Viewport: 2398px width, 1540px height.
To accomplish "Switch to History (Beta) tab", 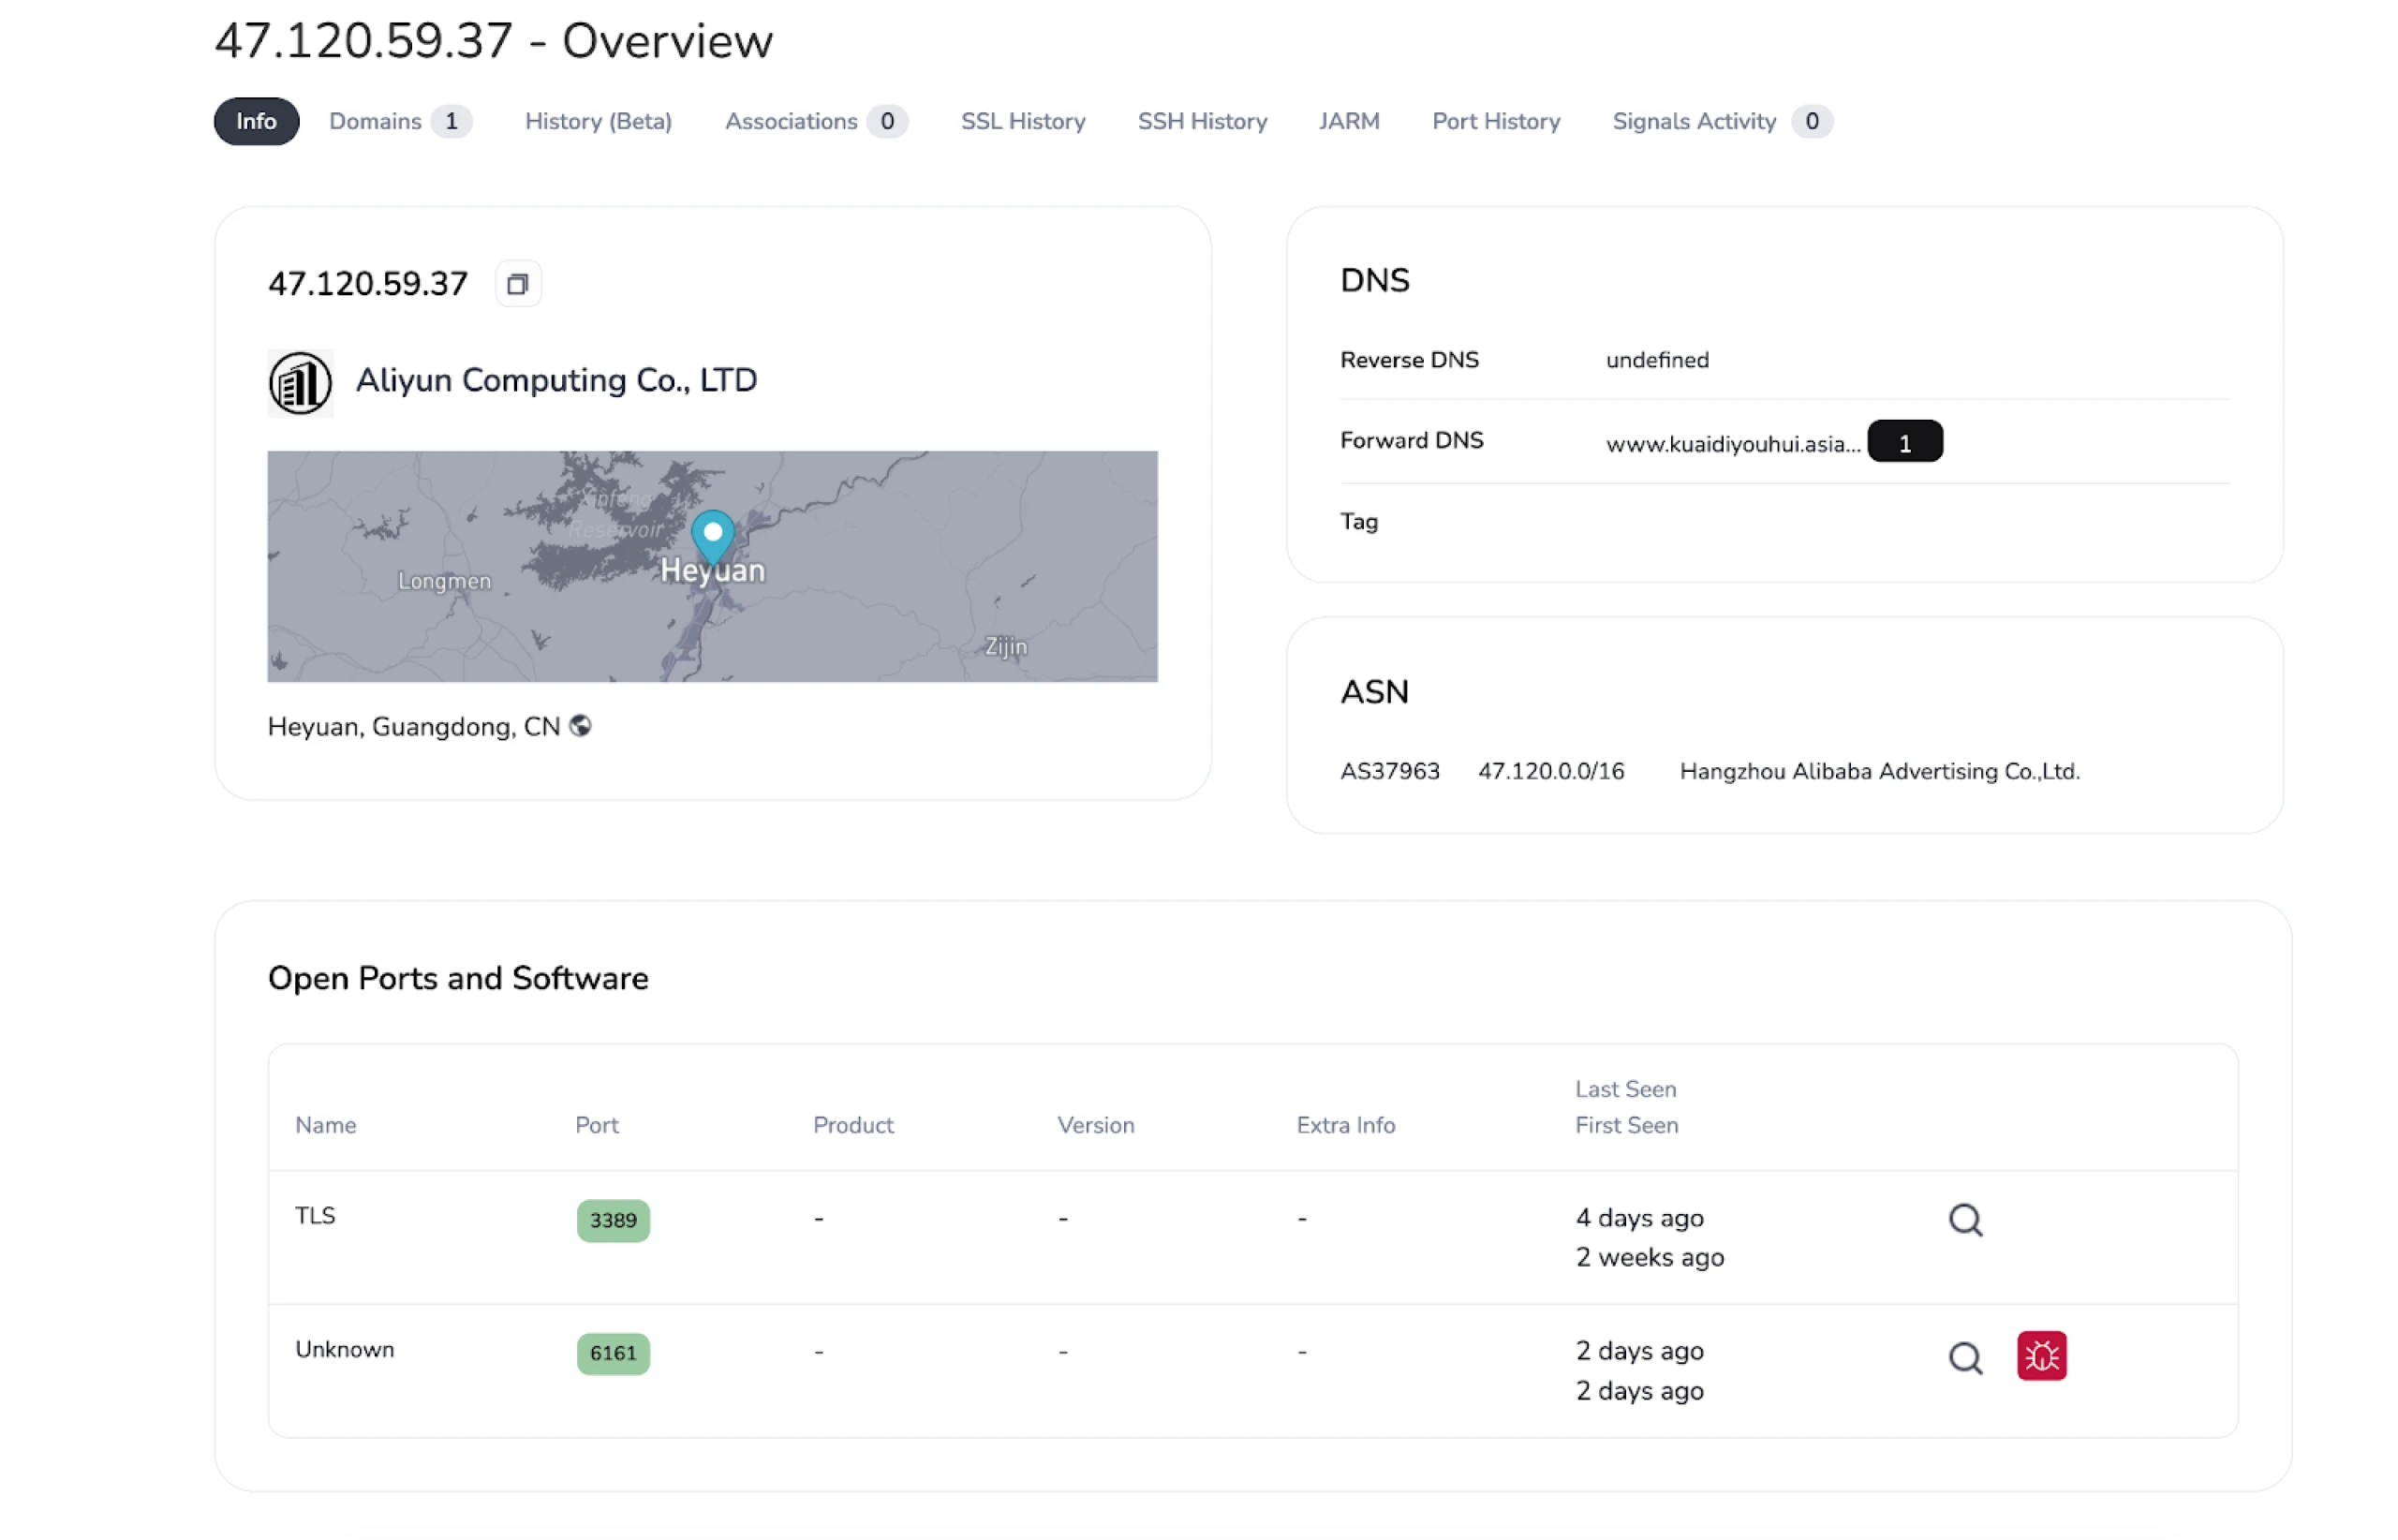I will coord(598,121).
